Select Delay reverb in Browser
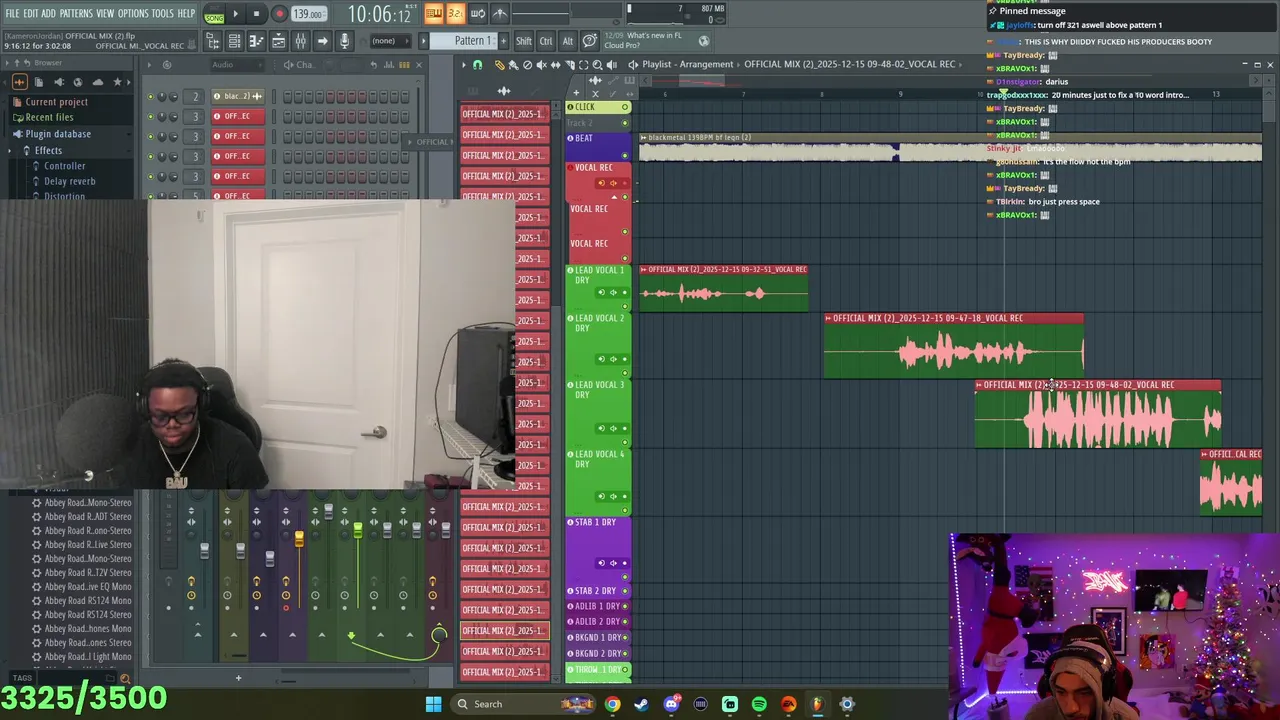 pyautogui.click(x=70, y=181)
